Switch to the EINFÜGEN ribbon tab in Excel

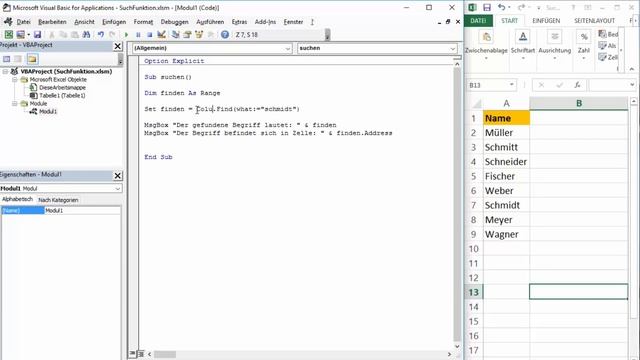(x=546, y=21)
